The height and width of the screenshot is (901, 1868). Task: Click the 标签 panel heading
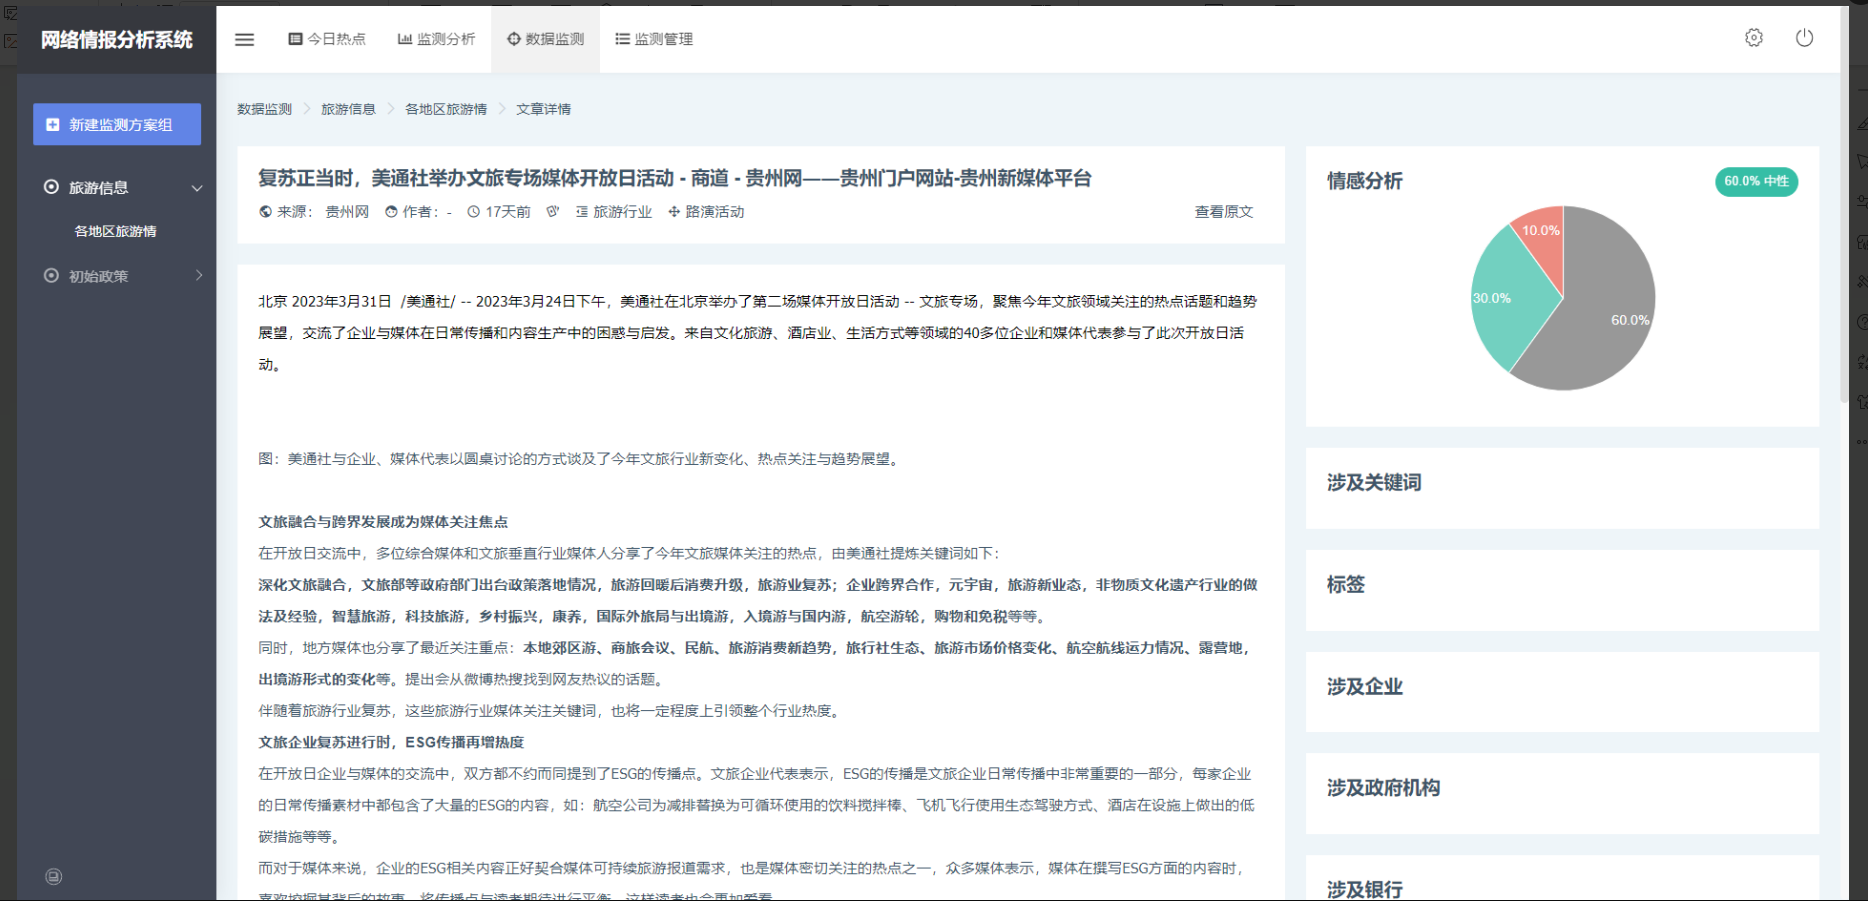pyautogui.click(x=1346, y=585)
